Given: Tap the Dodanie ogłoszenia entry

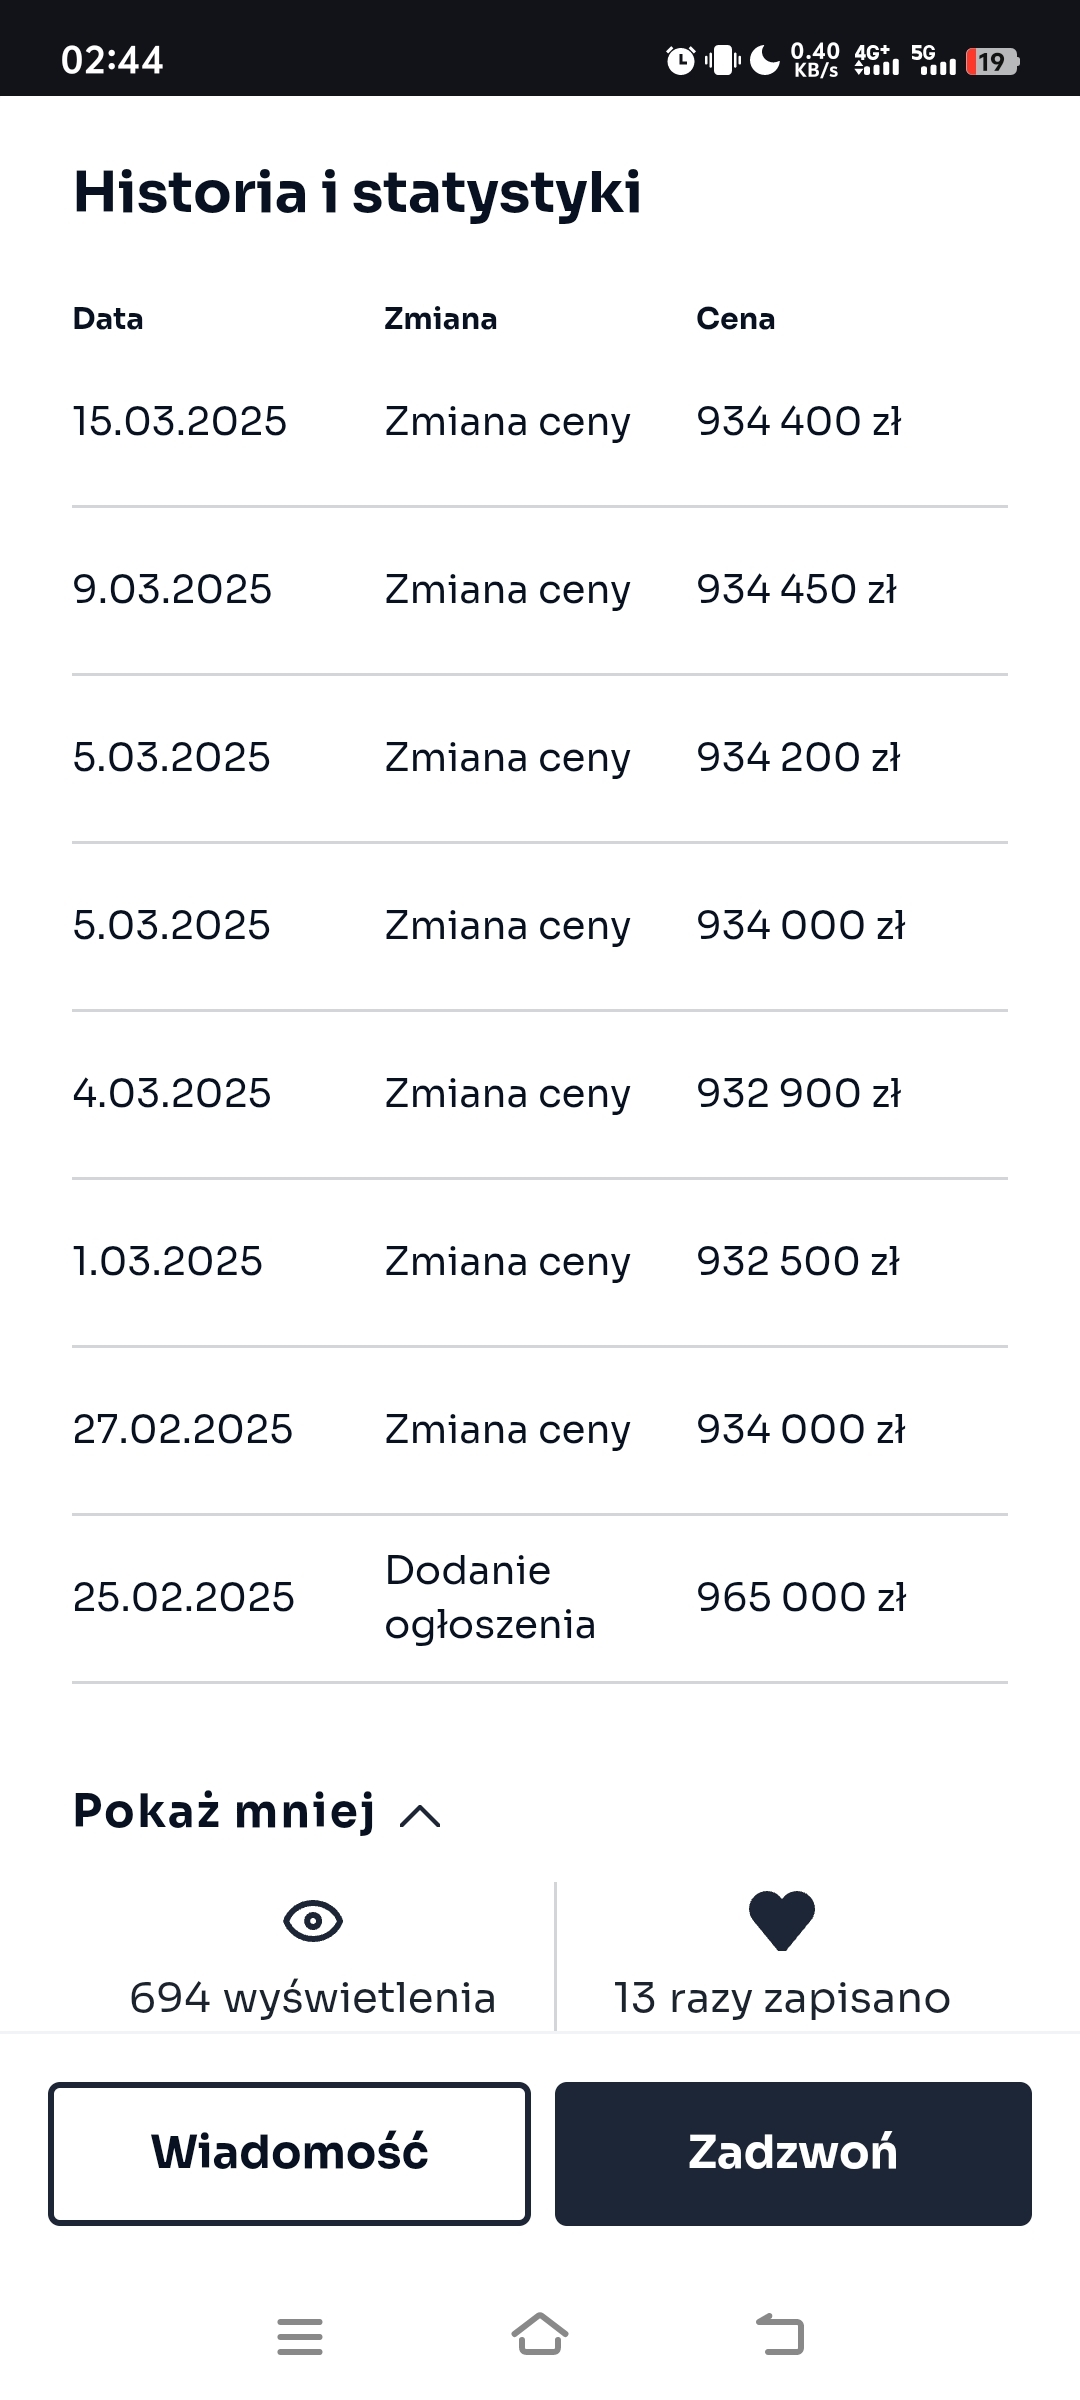Looking at the screenshot, I should (490, 1597).
